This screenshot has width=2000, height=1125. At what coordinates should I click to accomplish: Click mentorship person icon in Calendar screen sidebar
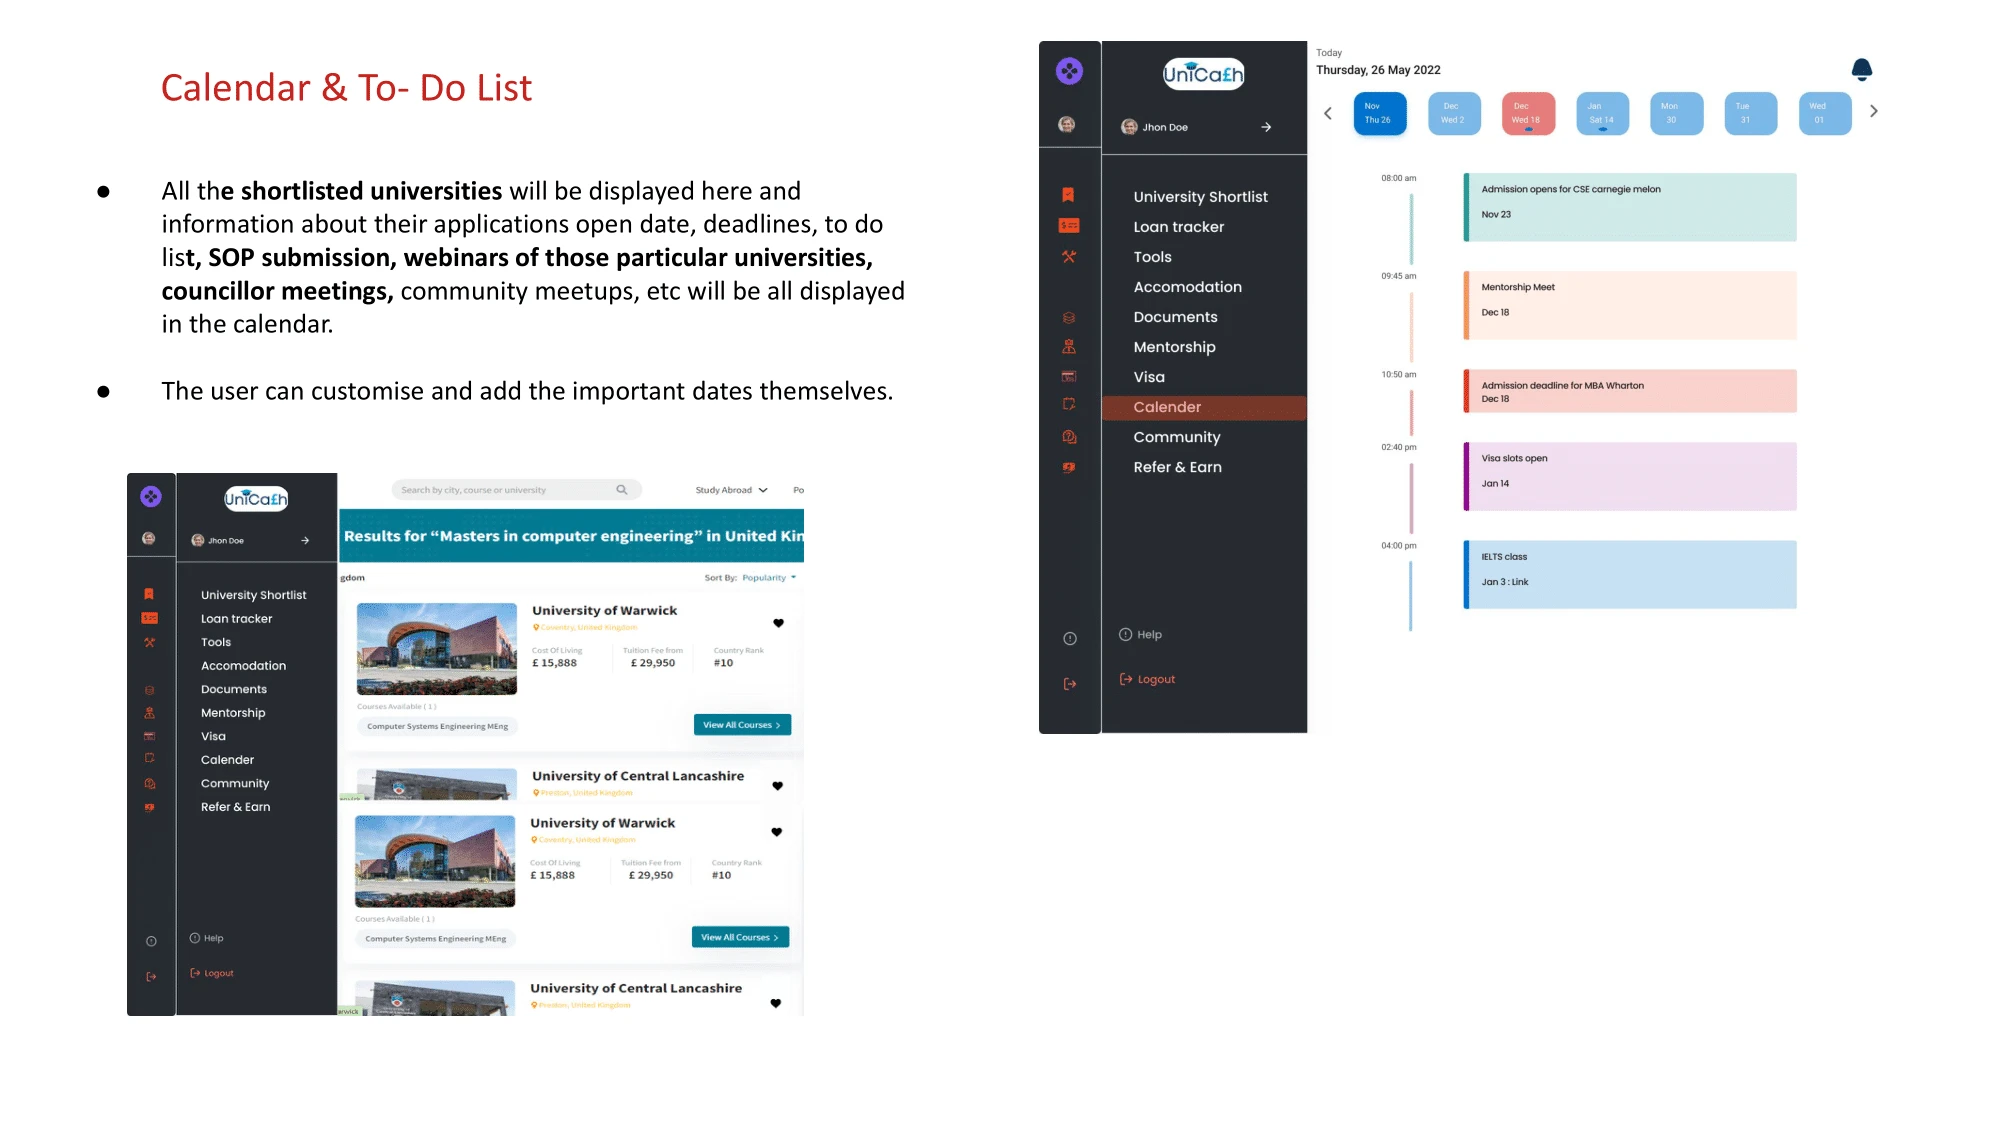click(x=1069, y=347)
